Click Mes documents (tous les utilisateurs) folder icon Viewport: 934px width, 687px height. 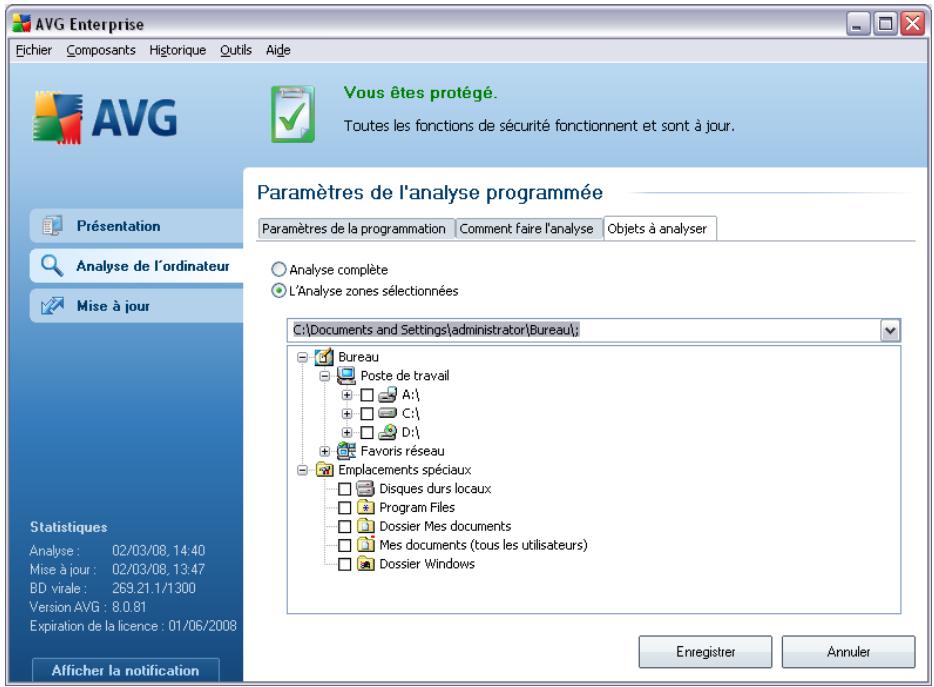point(365,545)
